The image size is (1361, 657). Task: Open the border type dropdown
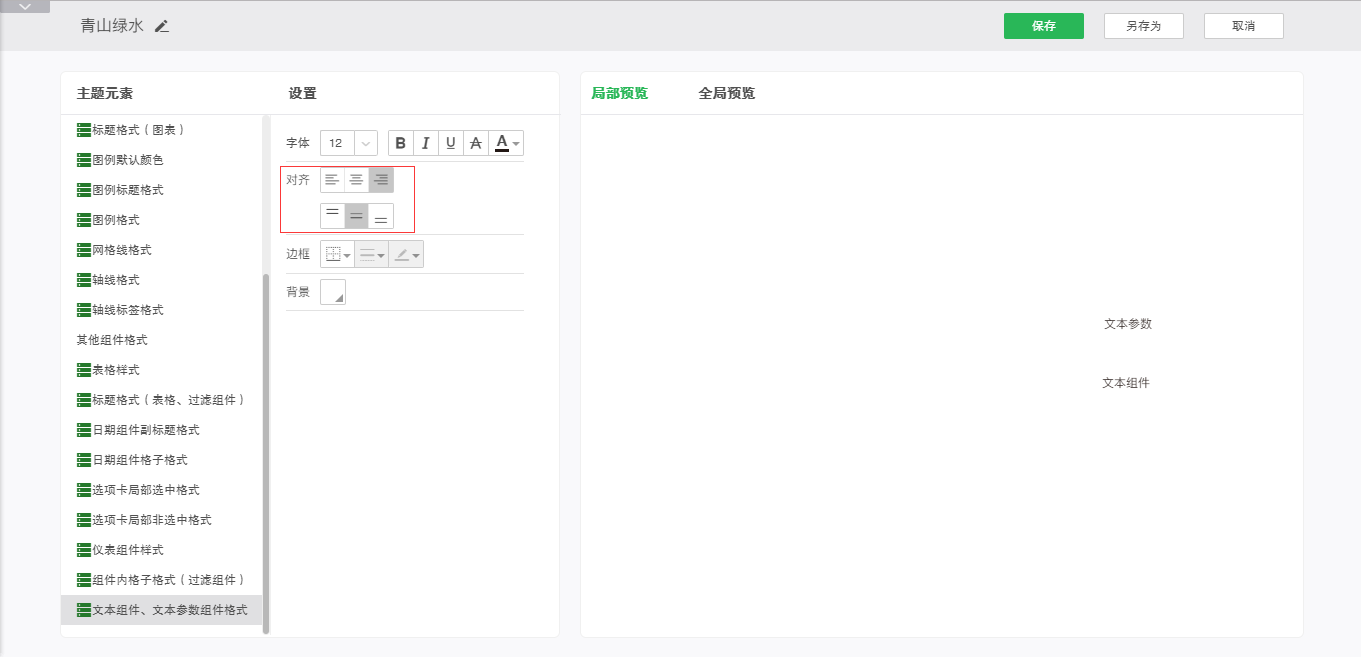pos(337,255)
